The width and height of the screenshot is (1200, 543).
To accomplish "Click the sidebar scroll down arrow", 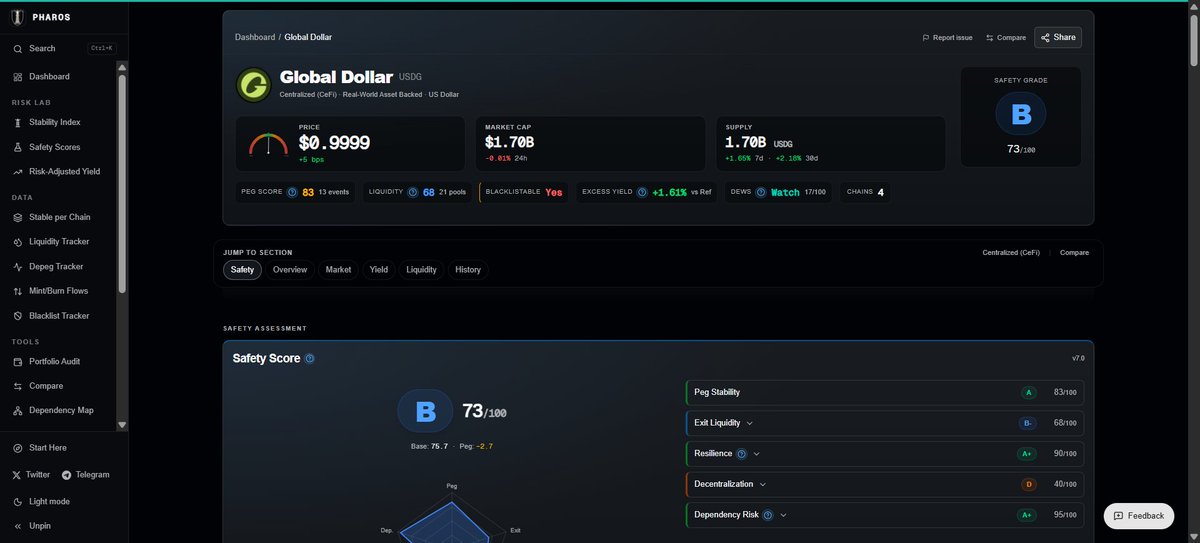I will (x=122, y=425).
